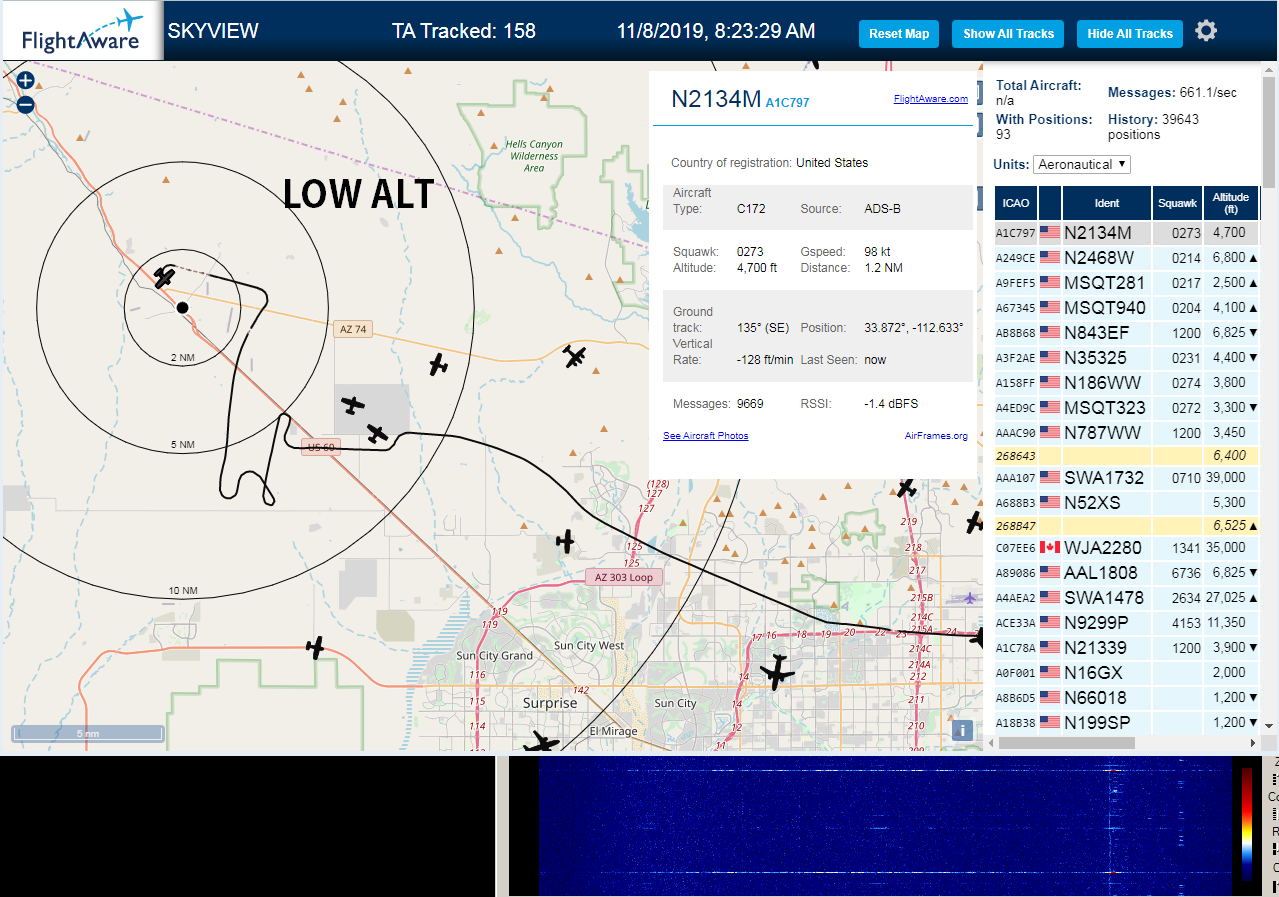Click the table horizontal scrollbar right arrow
This screenshot has height=897, width=1279.
pyautogui.click(x=1254, y=743)
